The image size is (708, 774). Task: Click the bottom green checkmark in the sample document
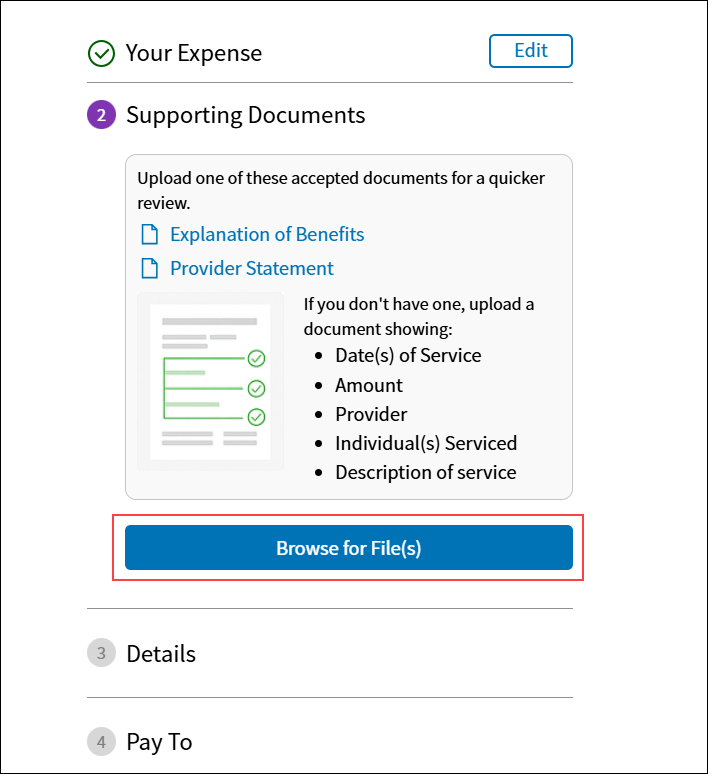(256, 417)
